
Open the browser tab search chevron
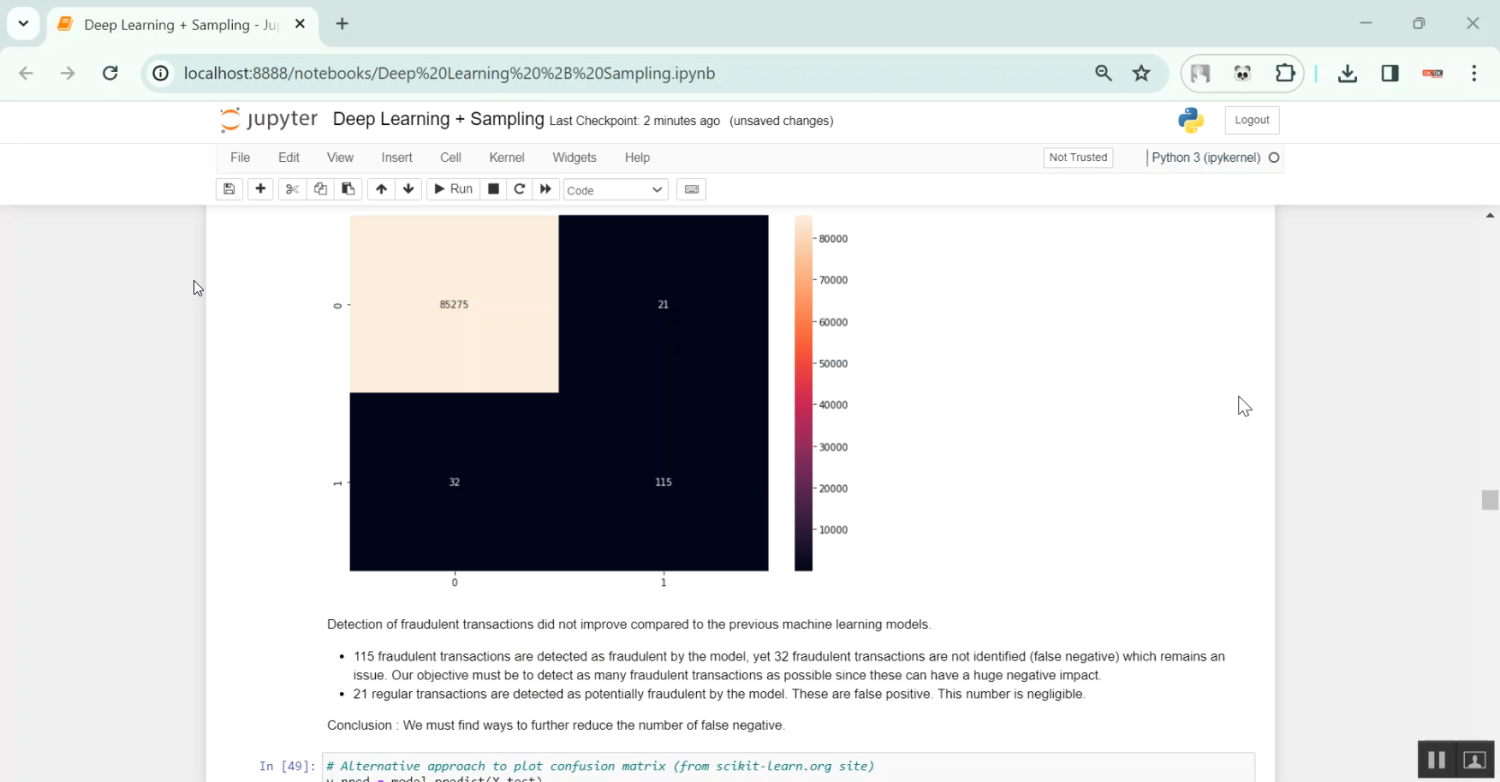(23, 23)
